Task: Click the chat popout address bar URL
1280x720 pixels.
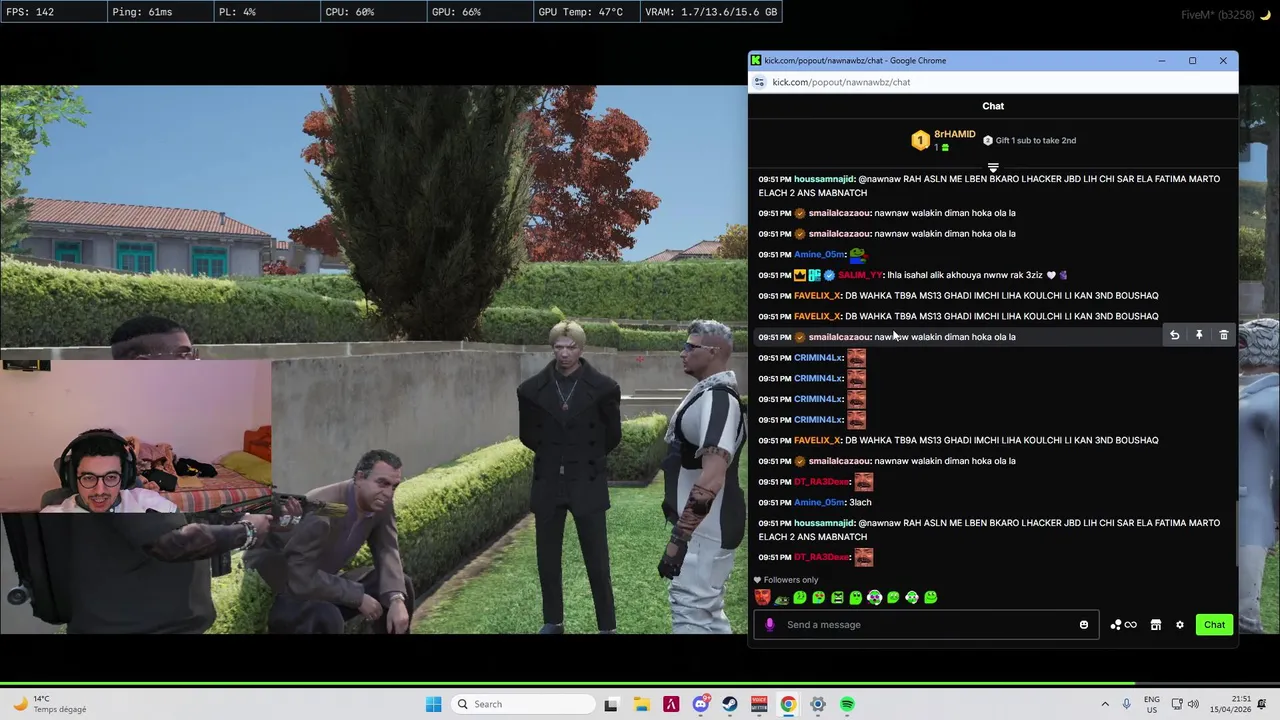Action: (x=841, y=82)
